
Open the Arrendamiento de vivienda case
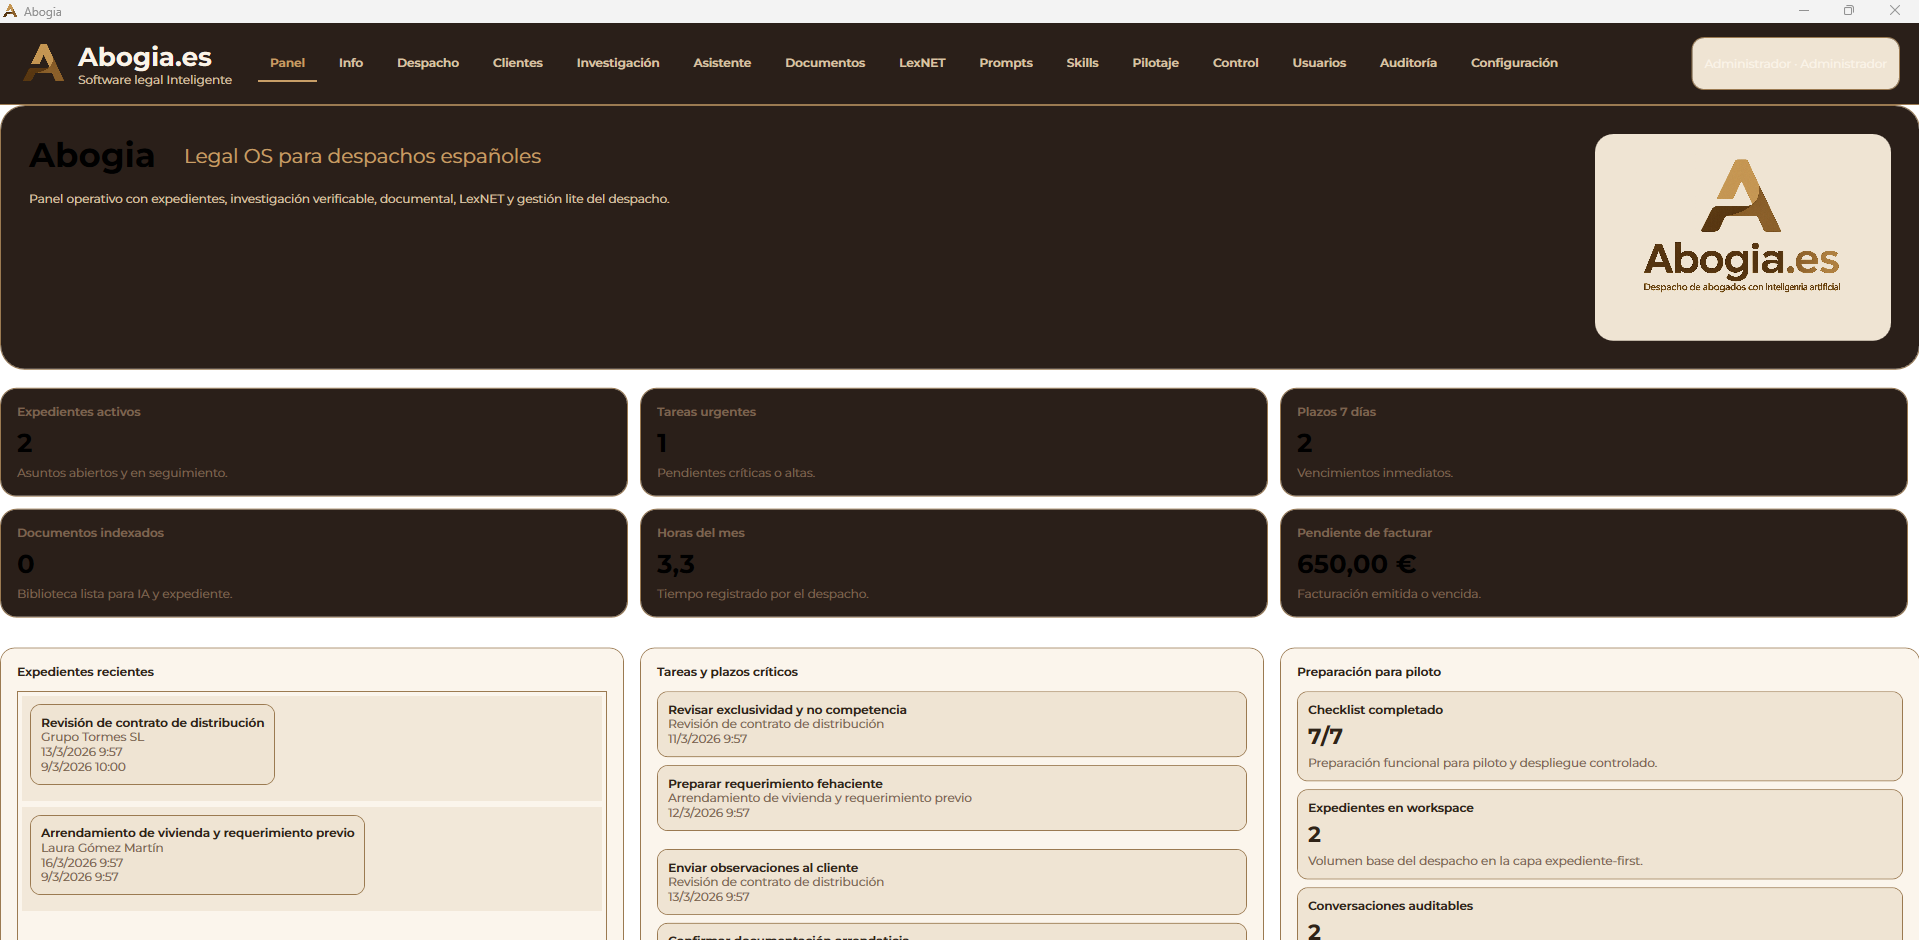pos(197,854)
